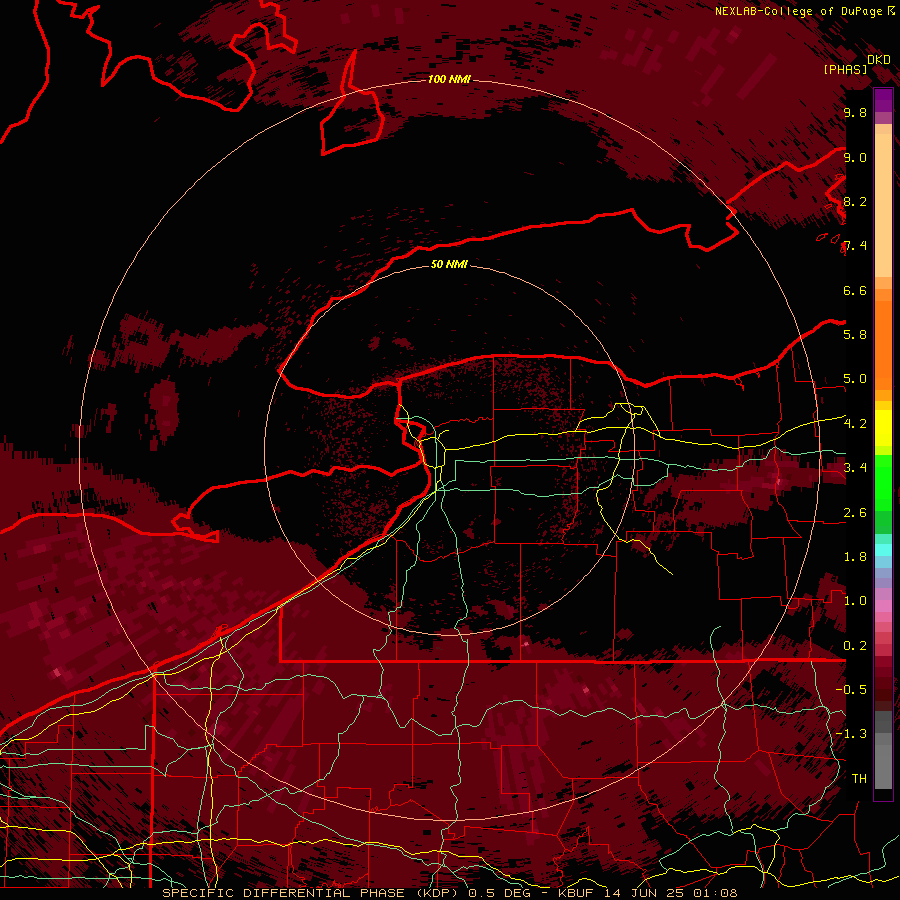Click the 1.0 scale value
The height and width of the screenshot is (900, 900).
tap(855, 601)
